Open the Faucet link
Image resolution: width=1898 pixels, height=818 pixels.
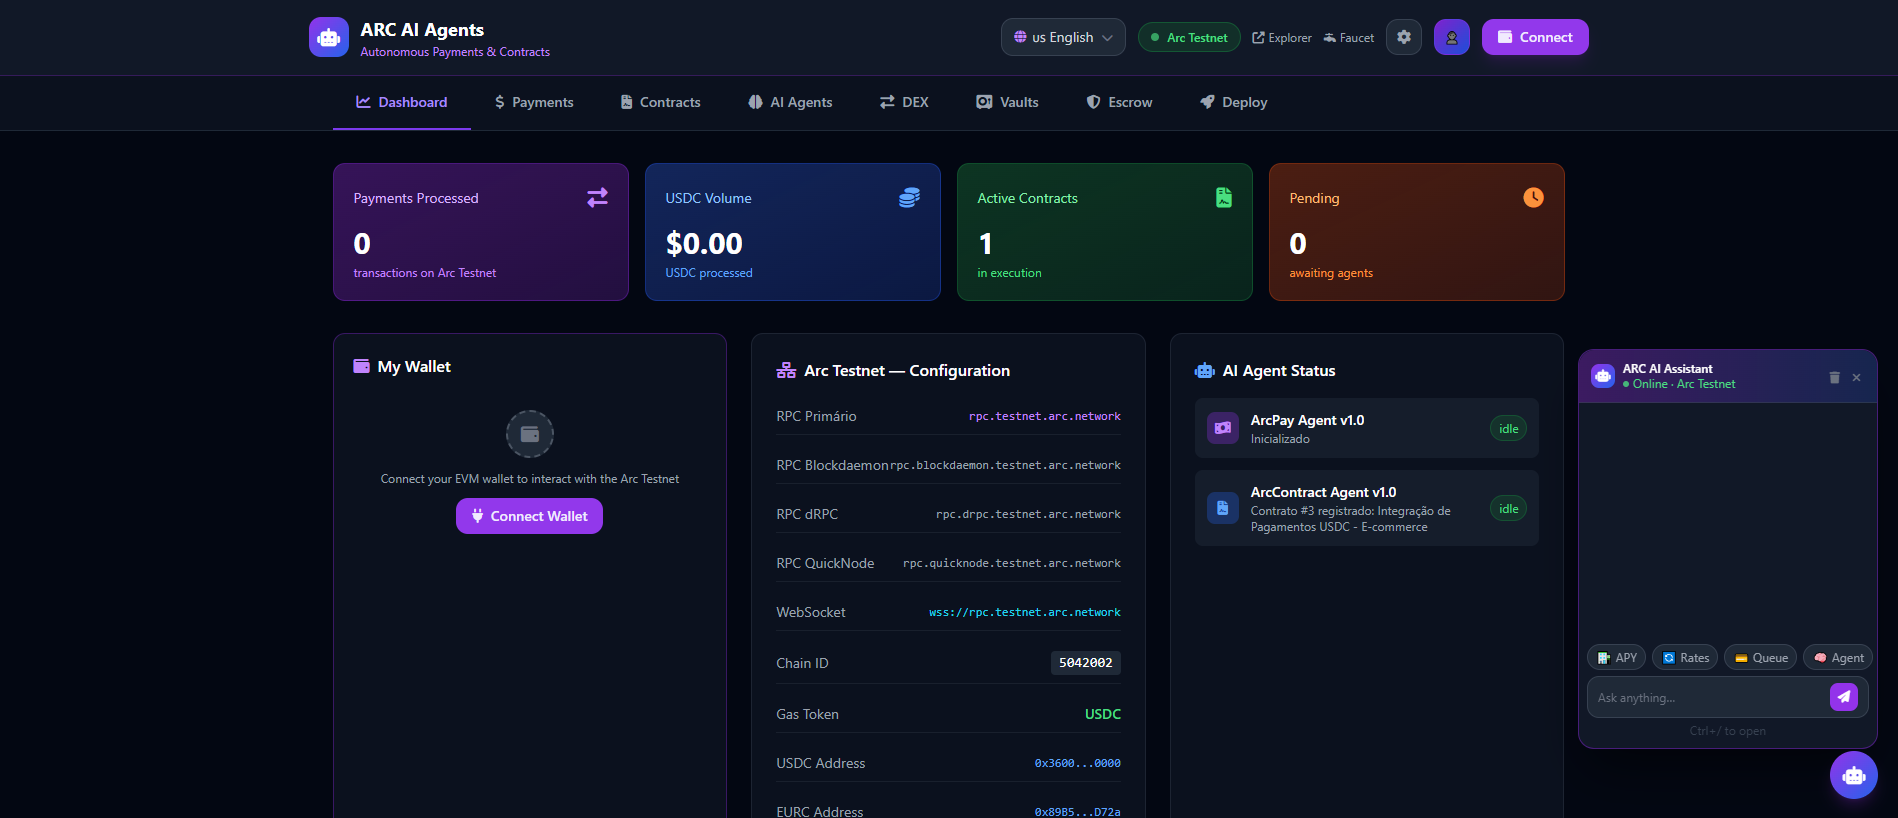coord(1348,38)
